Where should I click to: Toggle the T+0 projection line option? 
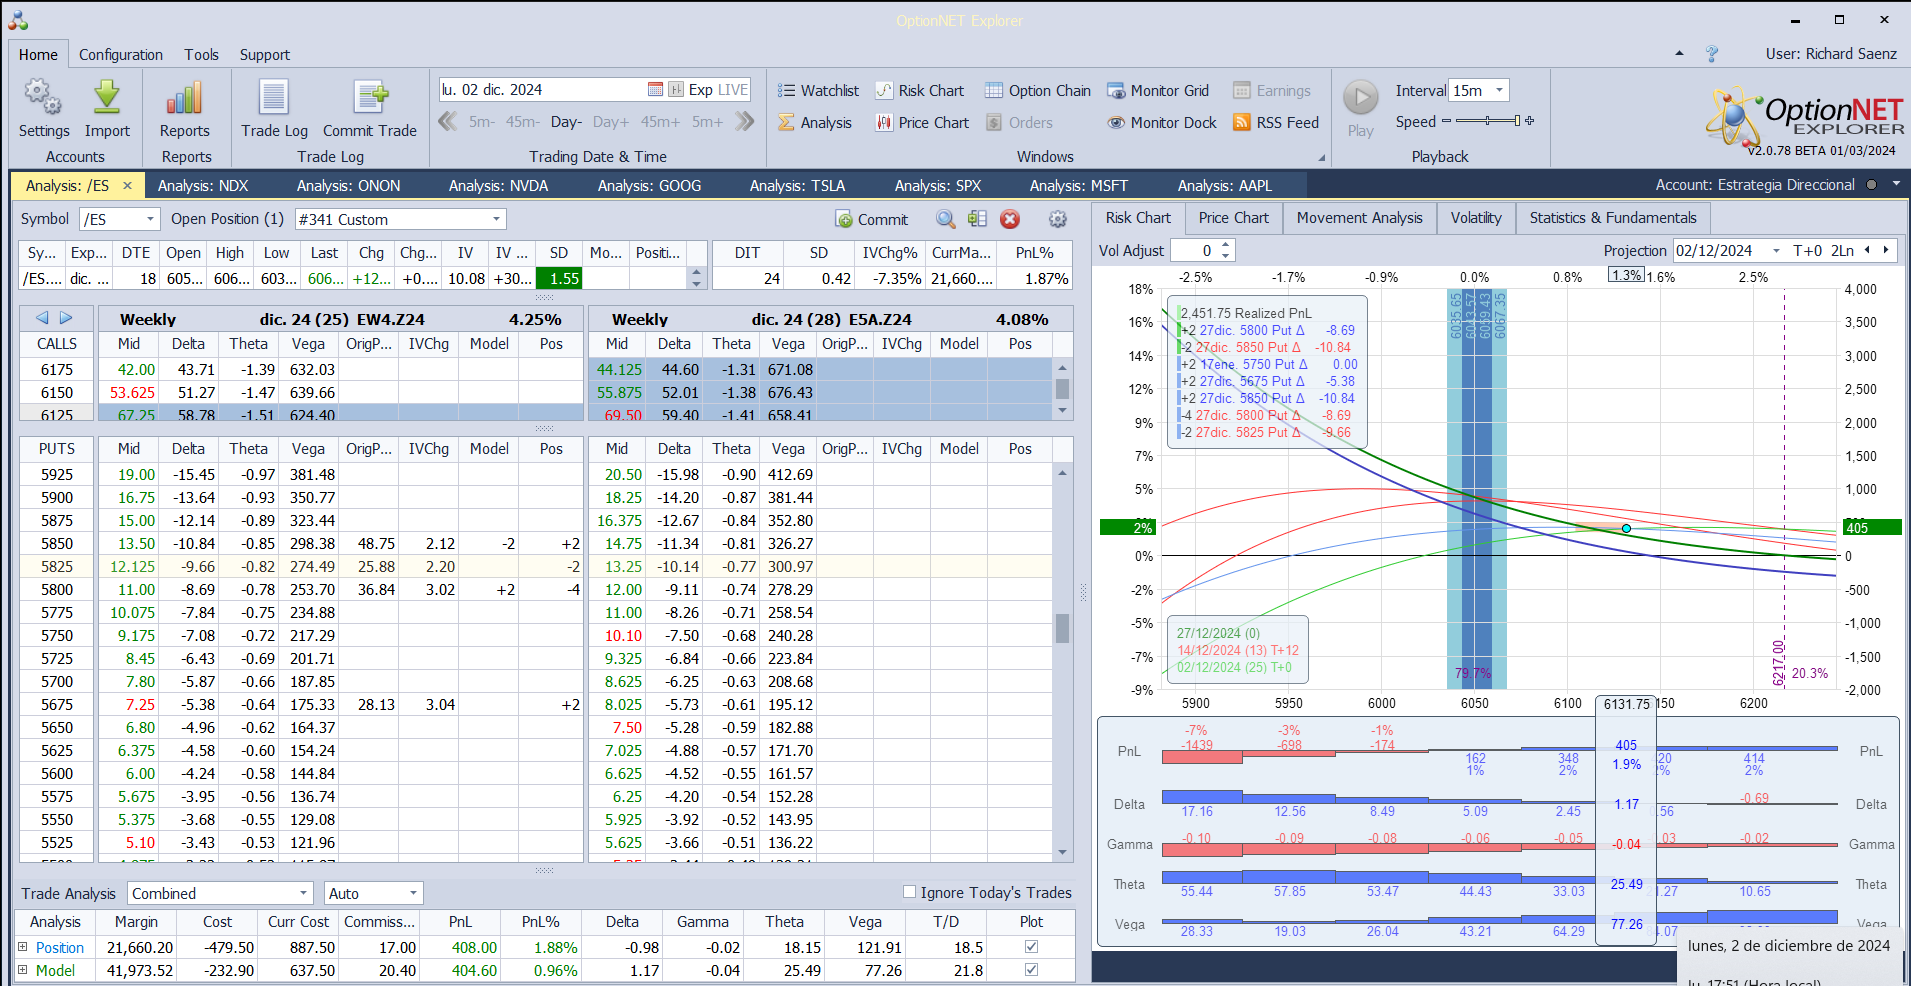click(x=1808, y=251)
